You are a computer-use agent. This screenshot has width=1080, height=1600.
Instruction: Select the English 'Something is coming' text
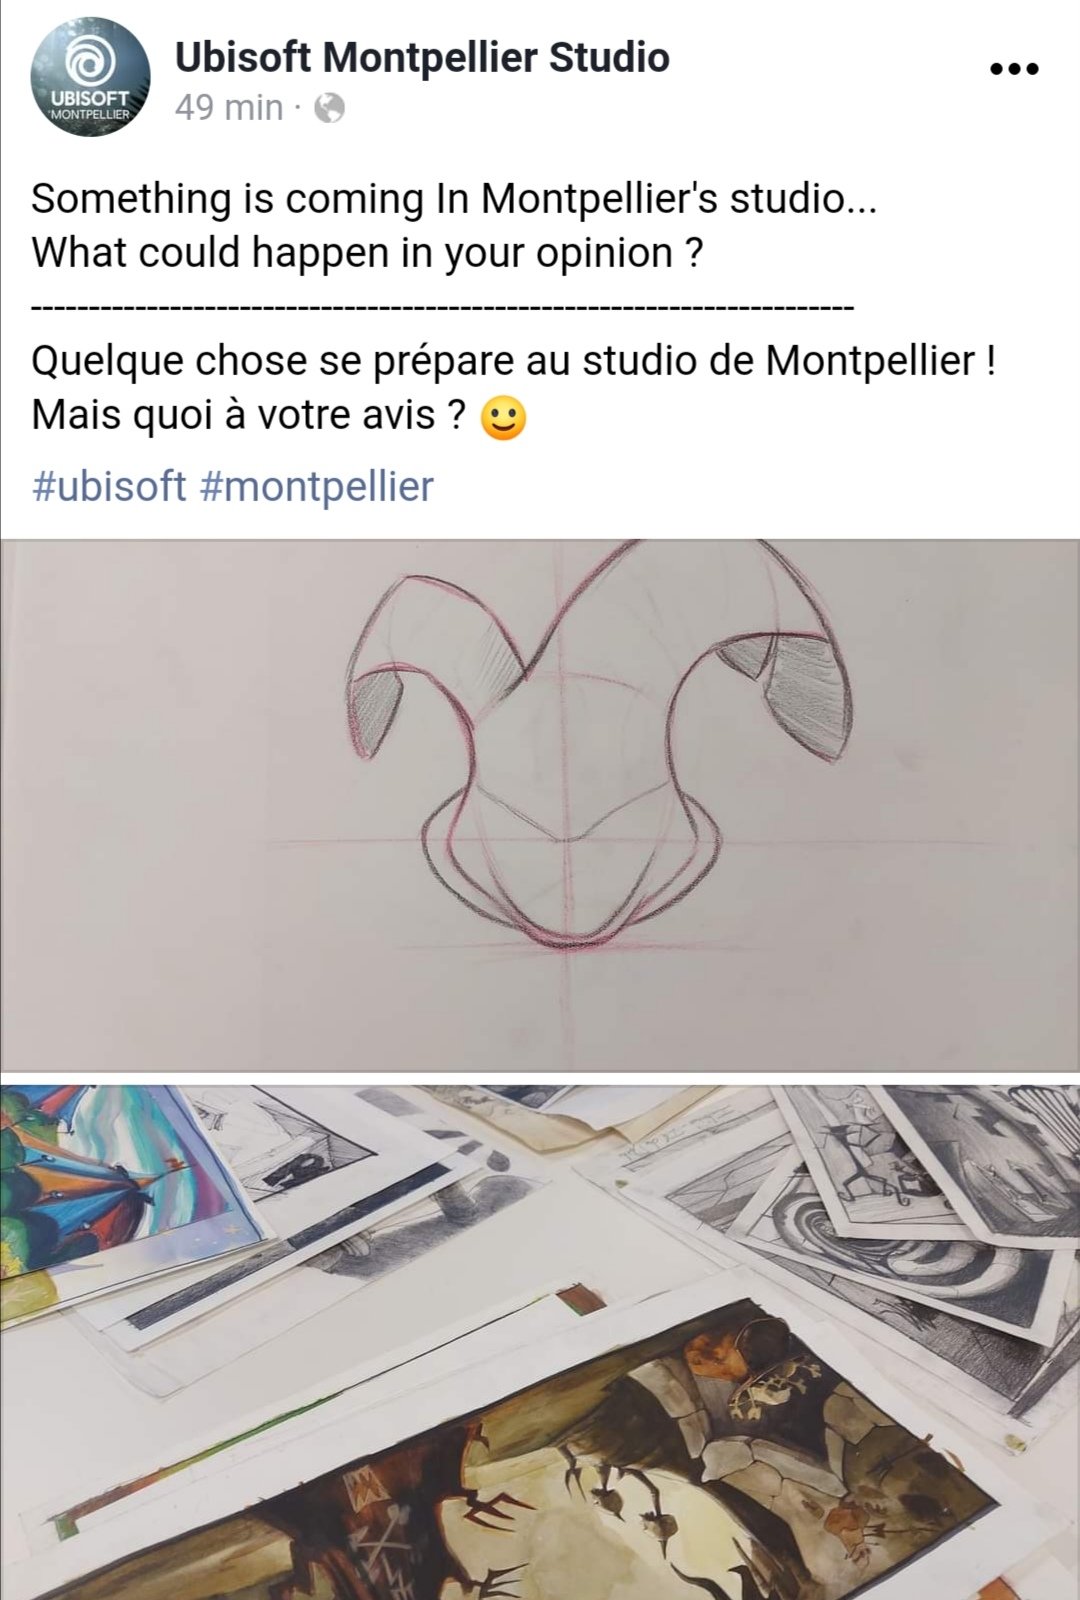[x=455, y=199]
